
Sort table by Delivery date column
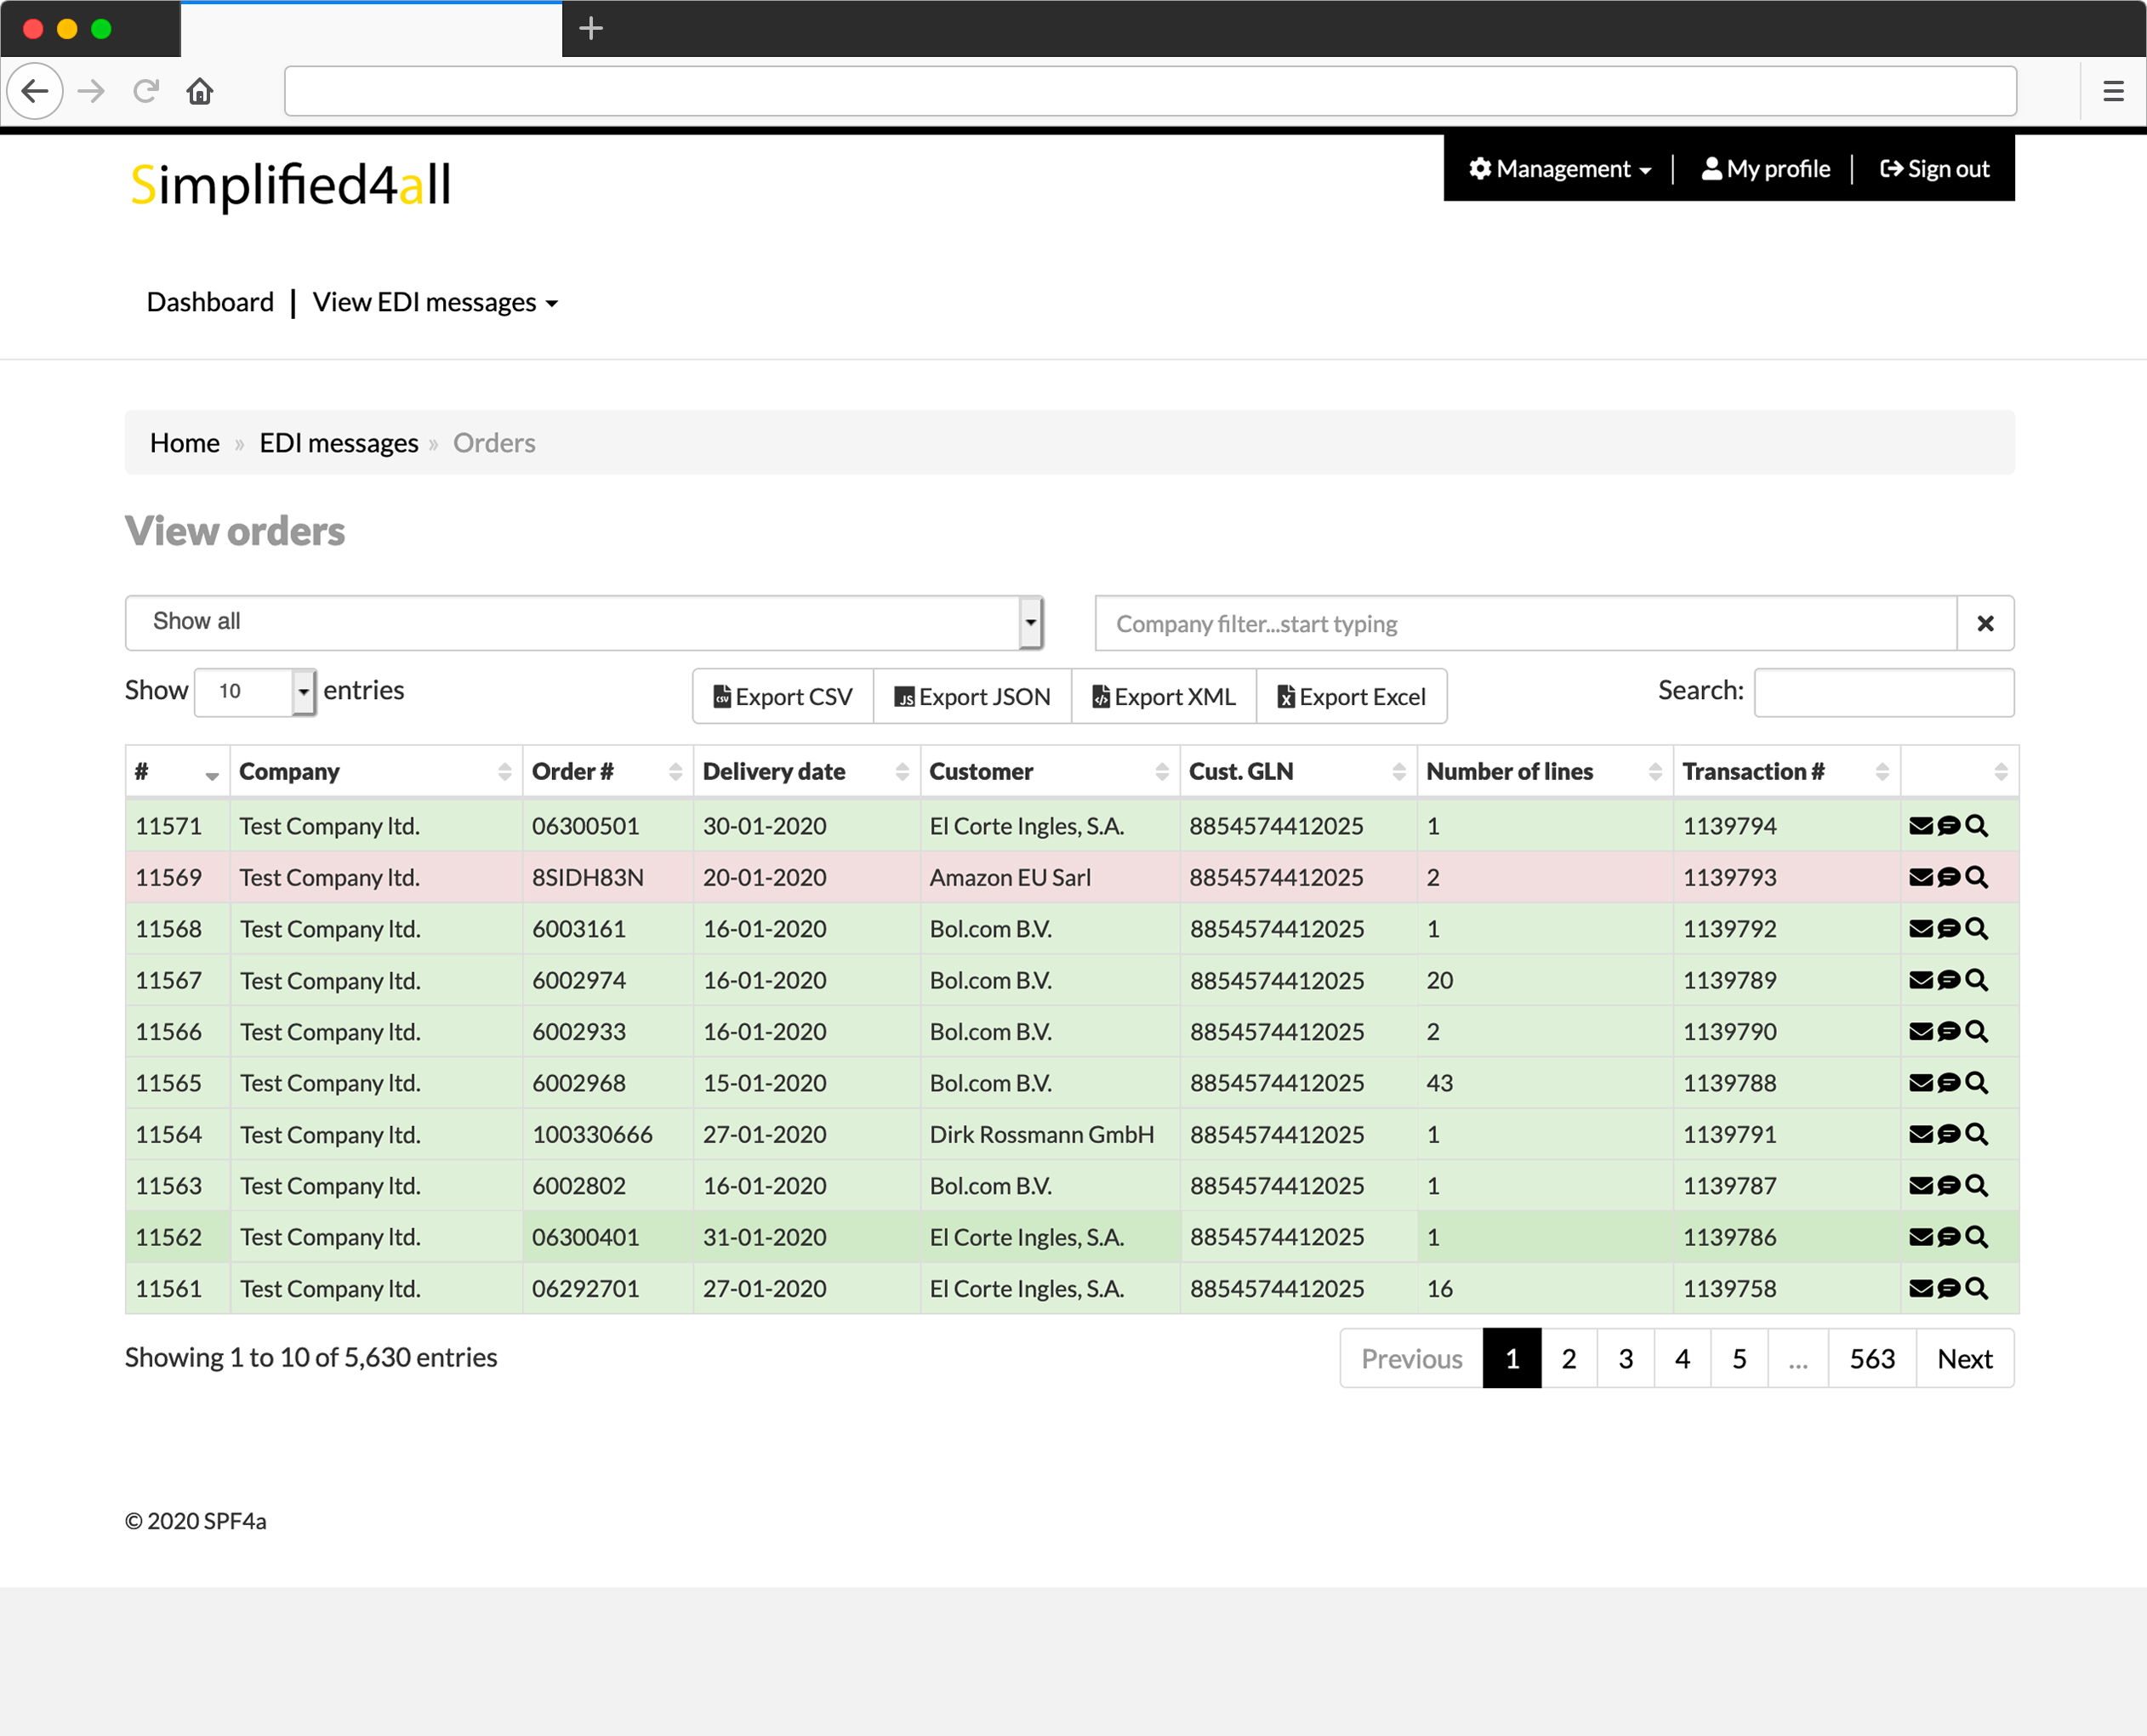(x=806, y=771)
